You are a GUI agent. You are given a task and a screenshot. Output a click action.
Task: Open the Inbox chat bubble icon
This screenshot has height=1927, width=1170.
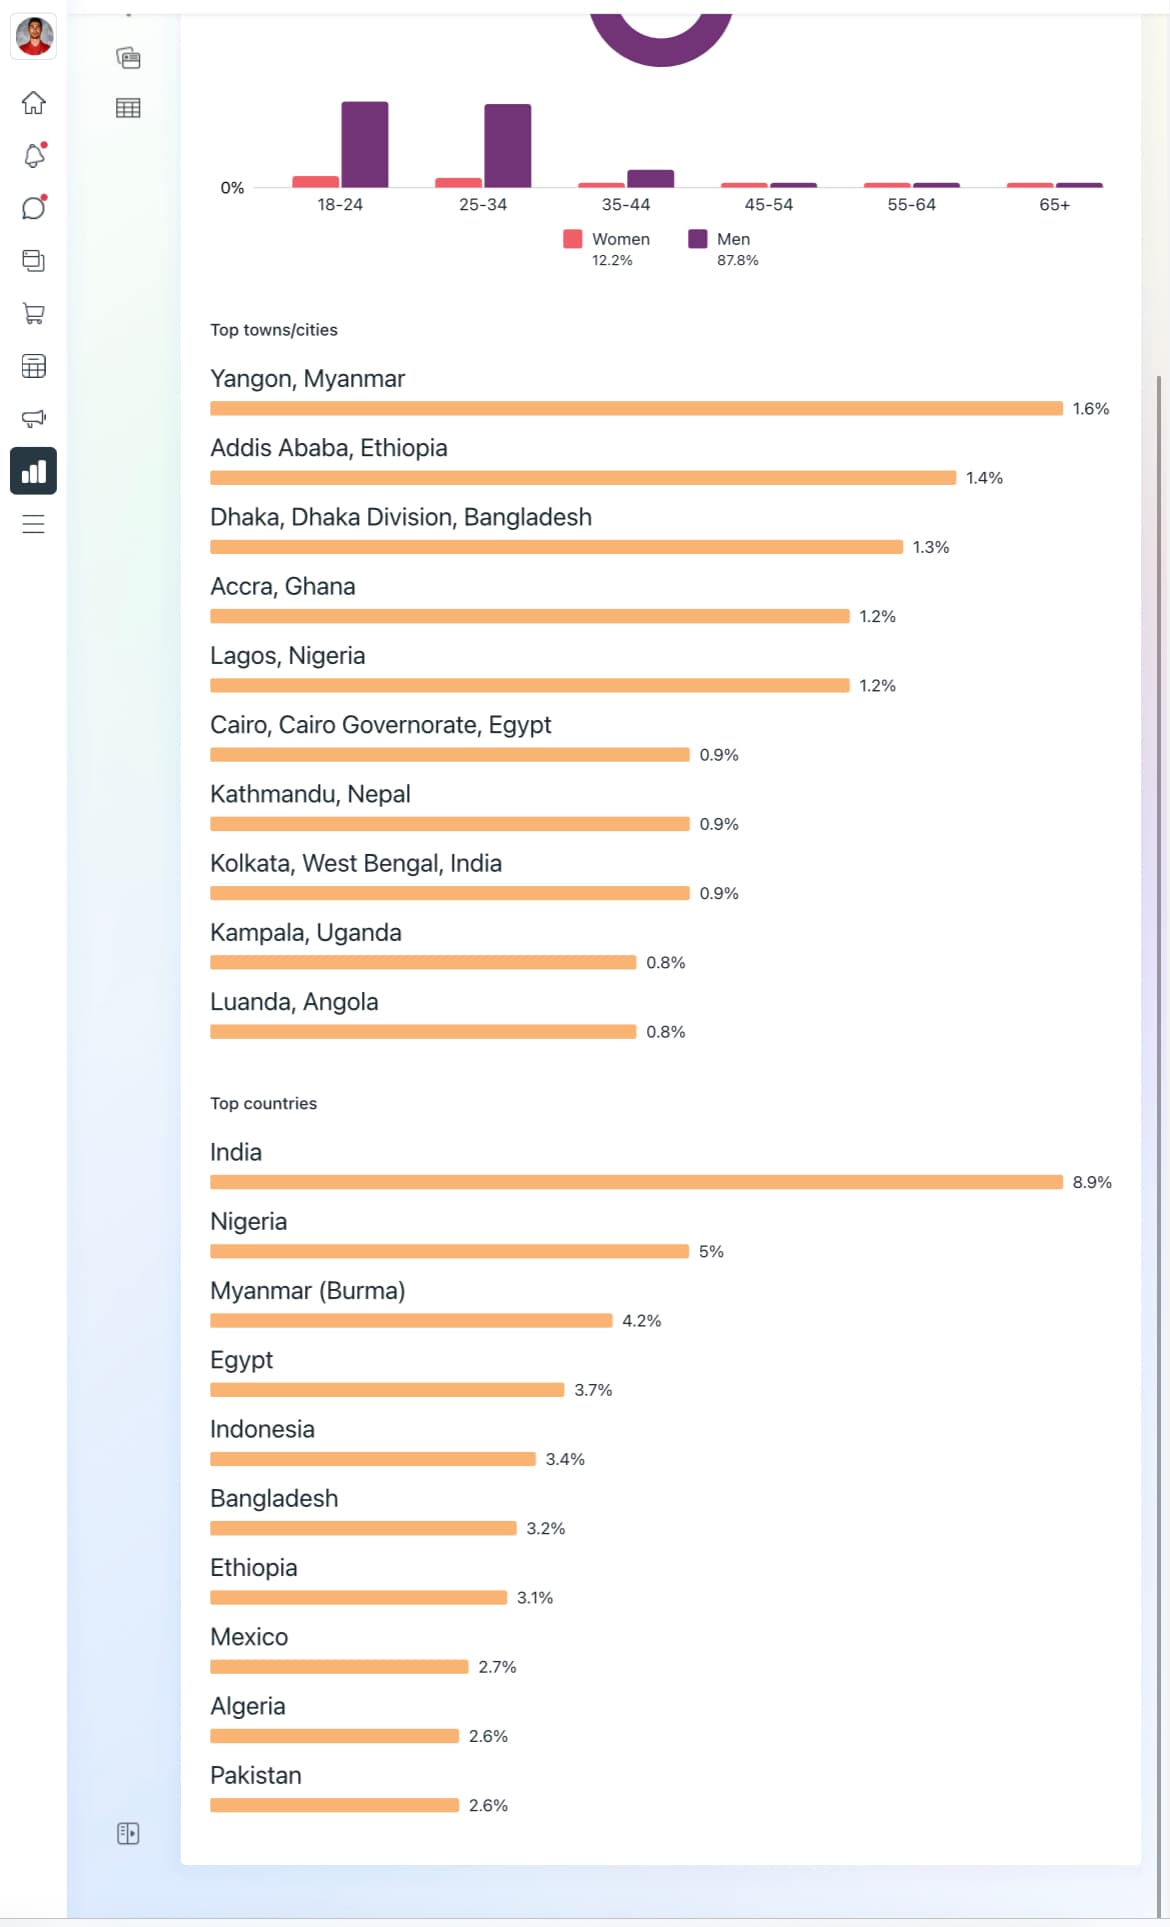(x=33, y=208)
